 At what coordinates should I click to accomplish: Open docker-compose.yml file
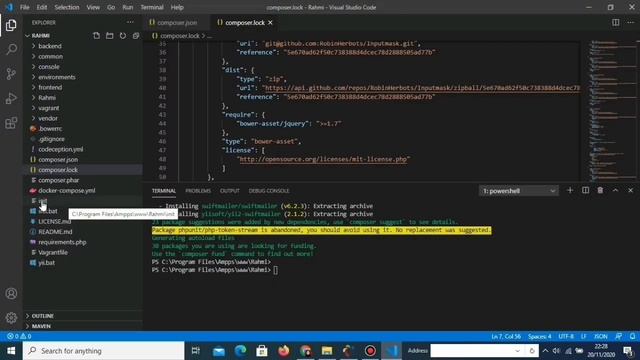67,191
